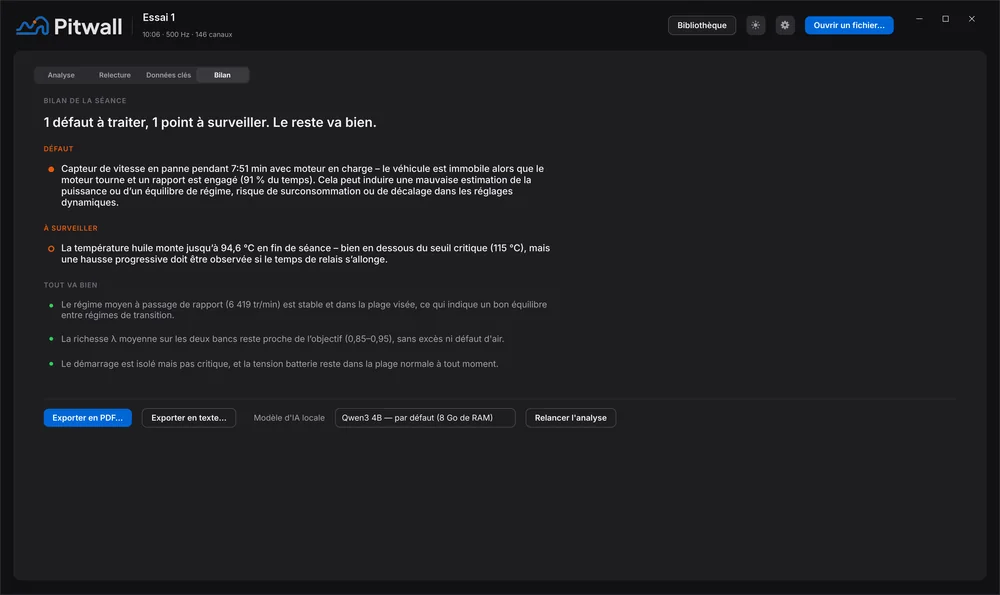This screenshot has width=1000, height=595.
Task: Select the Bilan tab
Action: click(x=222, y=75)
